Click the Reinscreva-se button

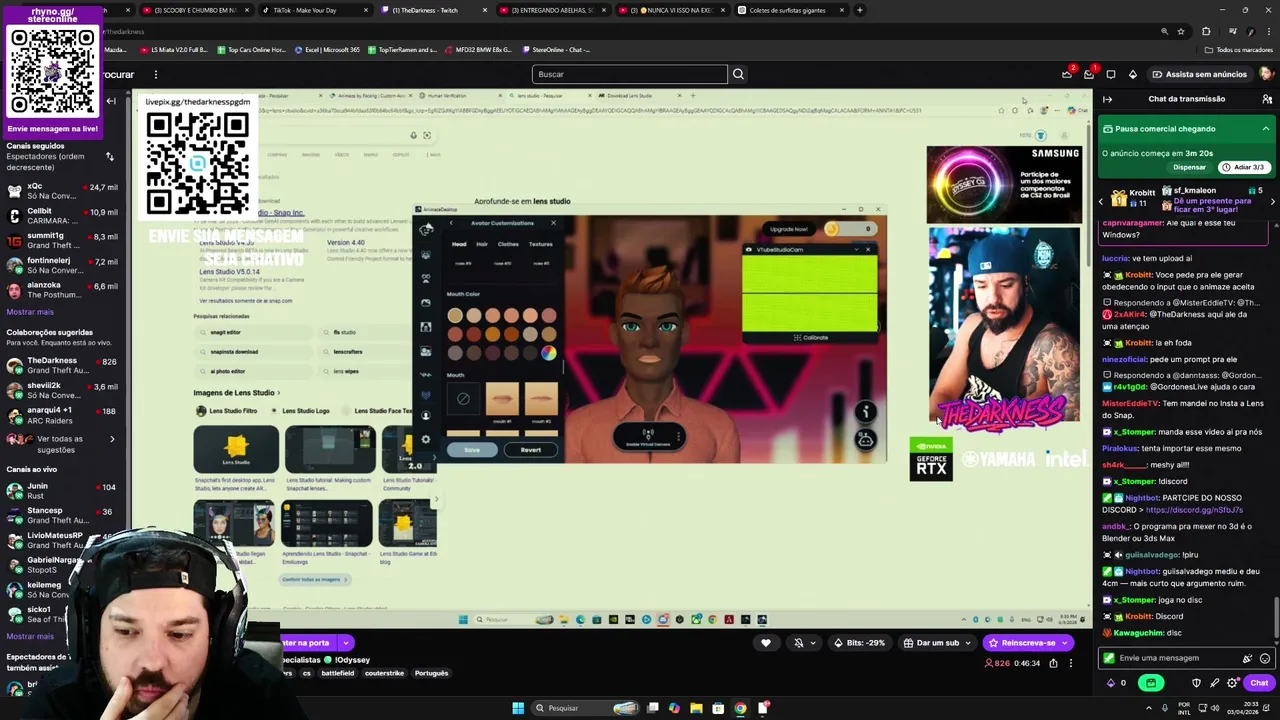[x=1021, y=643]
